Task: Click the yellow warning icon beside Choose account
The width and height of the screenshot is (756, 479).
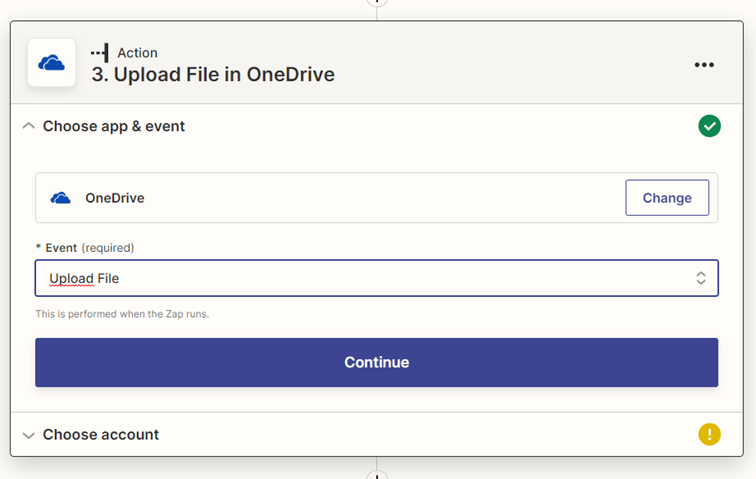Action: [x=709, y=434]
